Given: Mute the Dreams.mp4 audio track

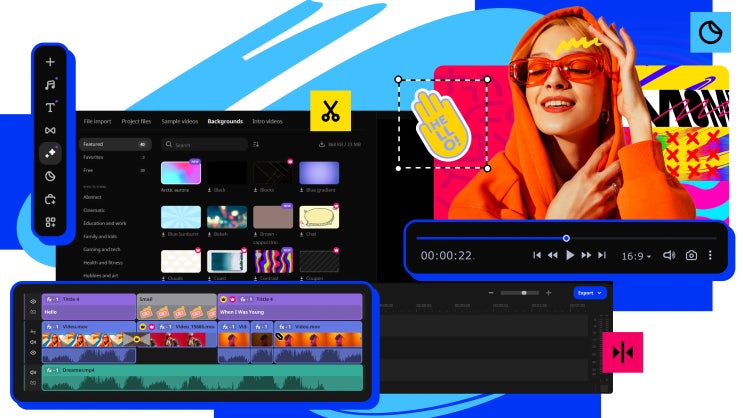Looking at the screenshot, I should tap(33, 373).
